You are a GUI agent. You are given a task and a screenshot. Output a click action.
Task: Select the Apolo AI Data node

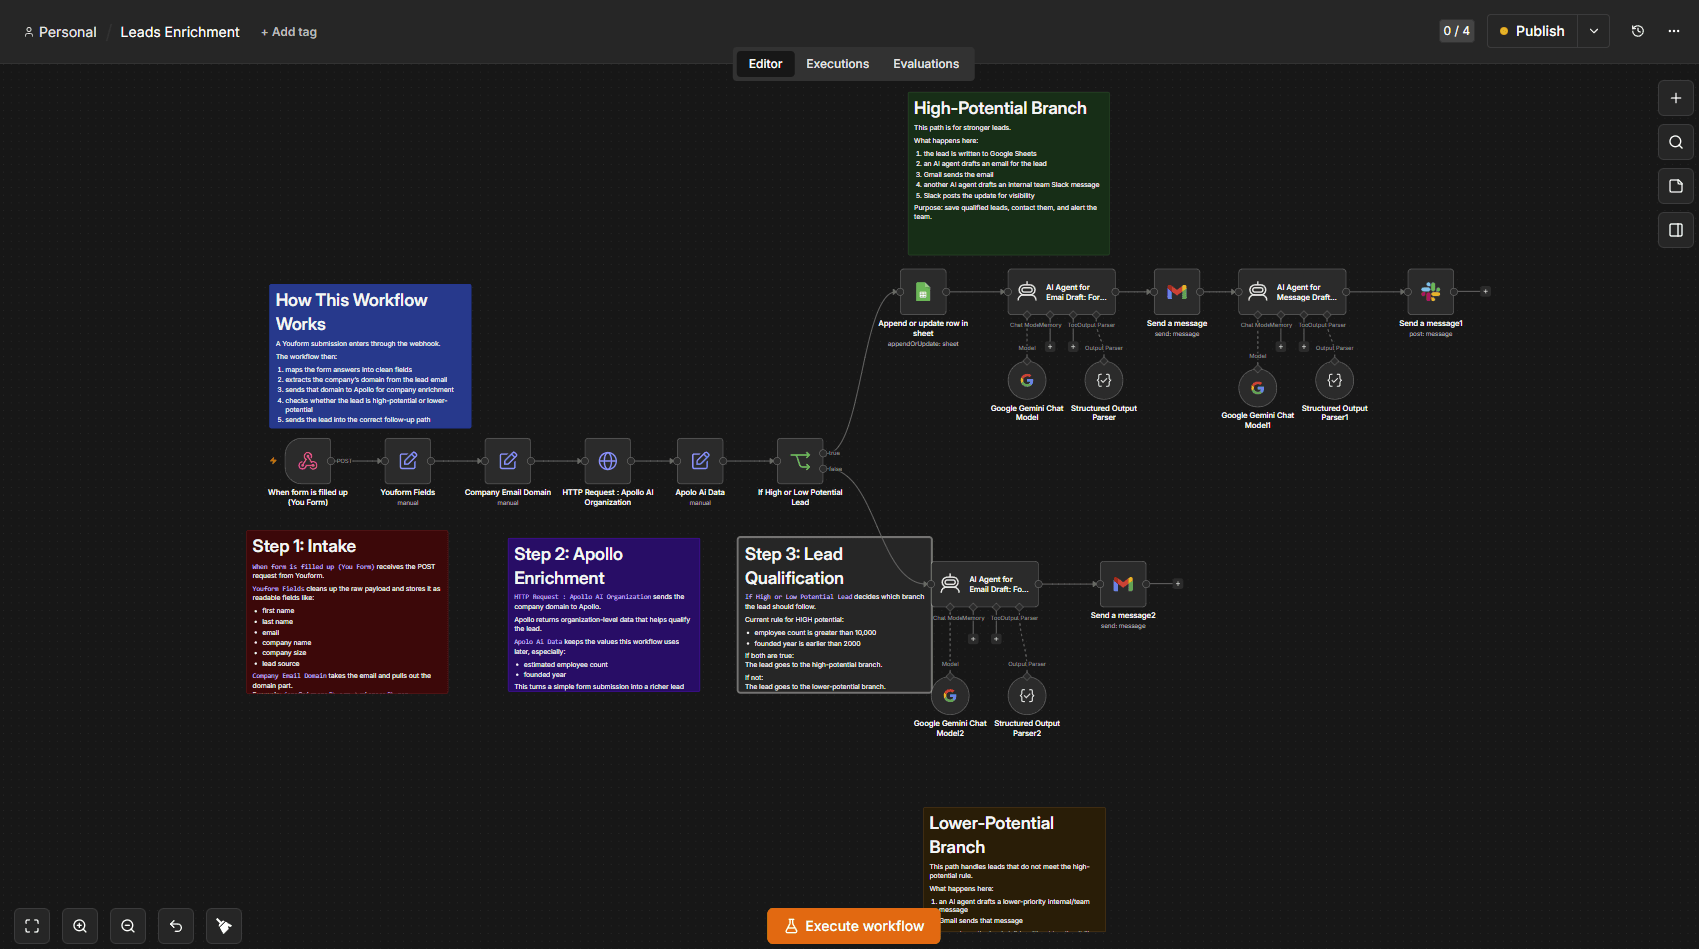click(x=700, y=461)
